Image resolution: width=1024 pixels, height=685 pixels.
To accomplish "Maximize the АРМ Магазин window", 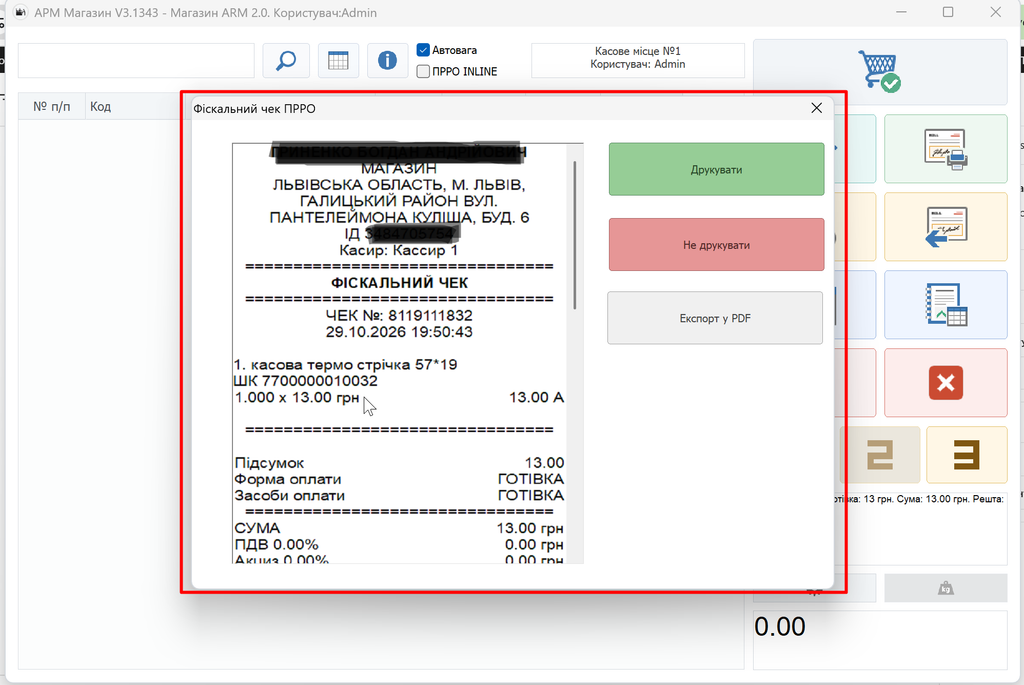I will tap(948, 12).
